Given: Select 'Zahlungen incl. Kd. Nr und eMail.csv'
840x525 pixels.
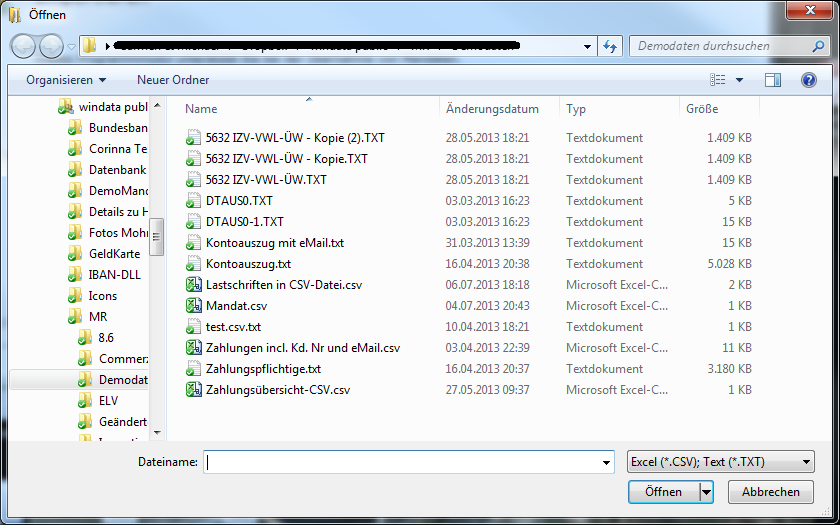Looking at the screenshot, I should (303, 348).
